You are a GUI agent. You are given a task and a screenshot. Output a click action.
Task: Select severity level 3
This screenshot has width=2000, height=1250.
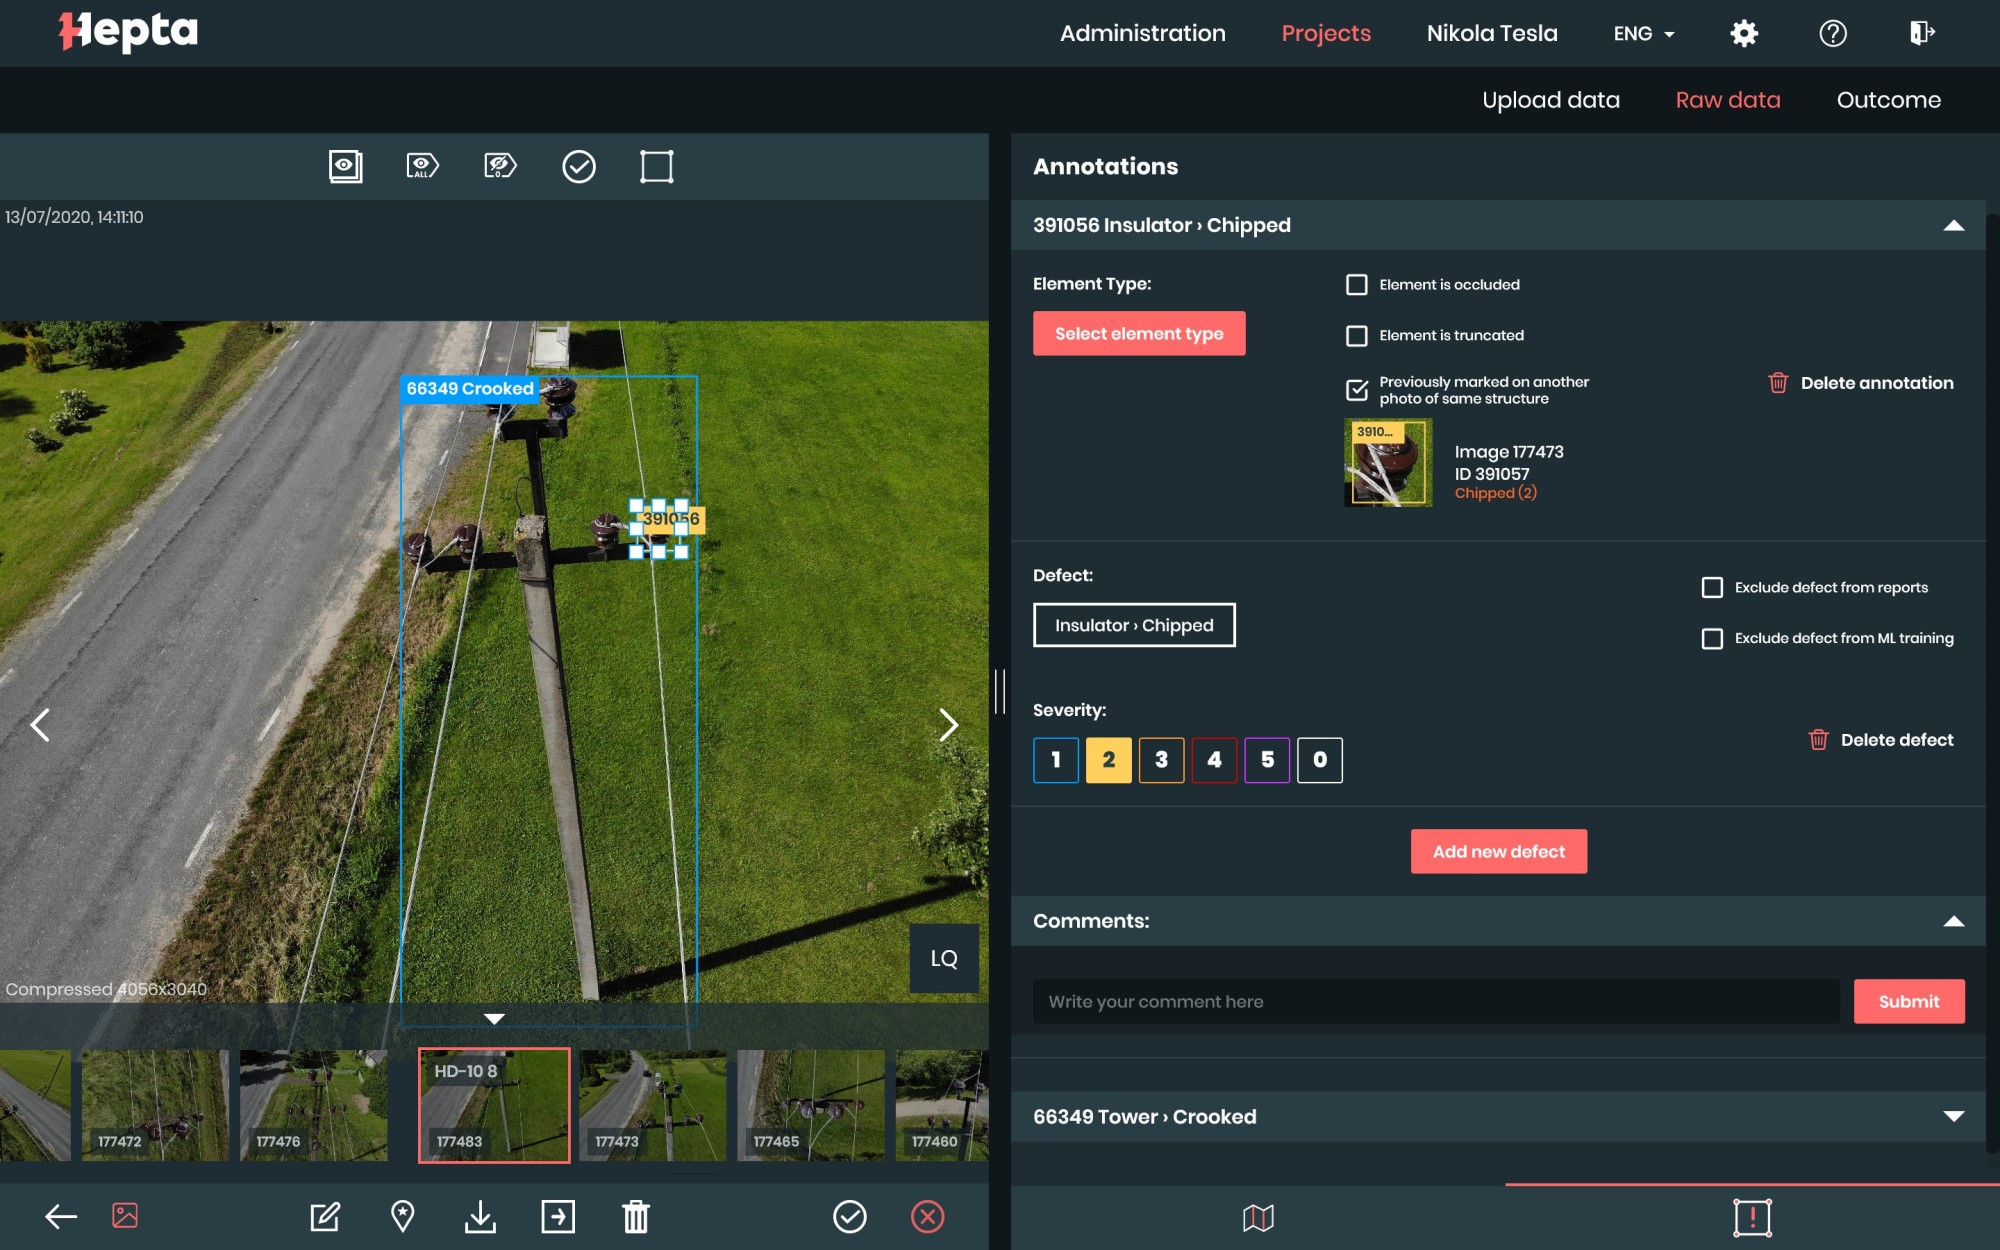point(1161,759)
